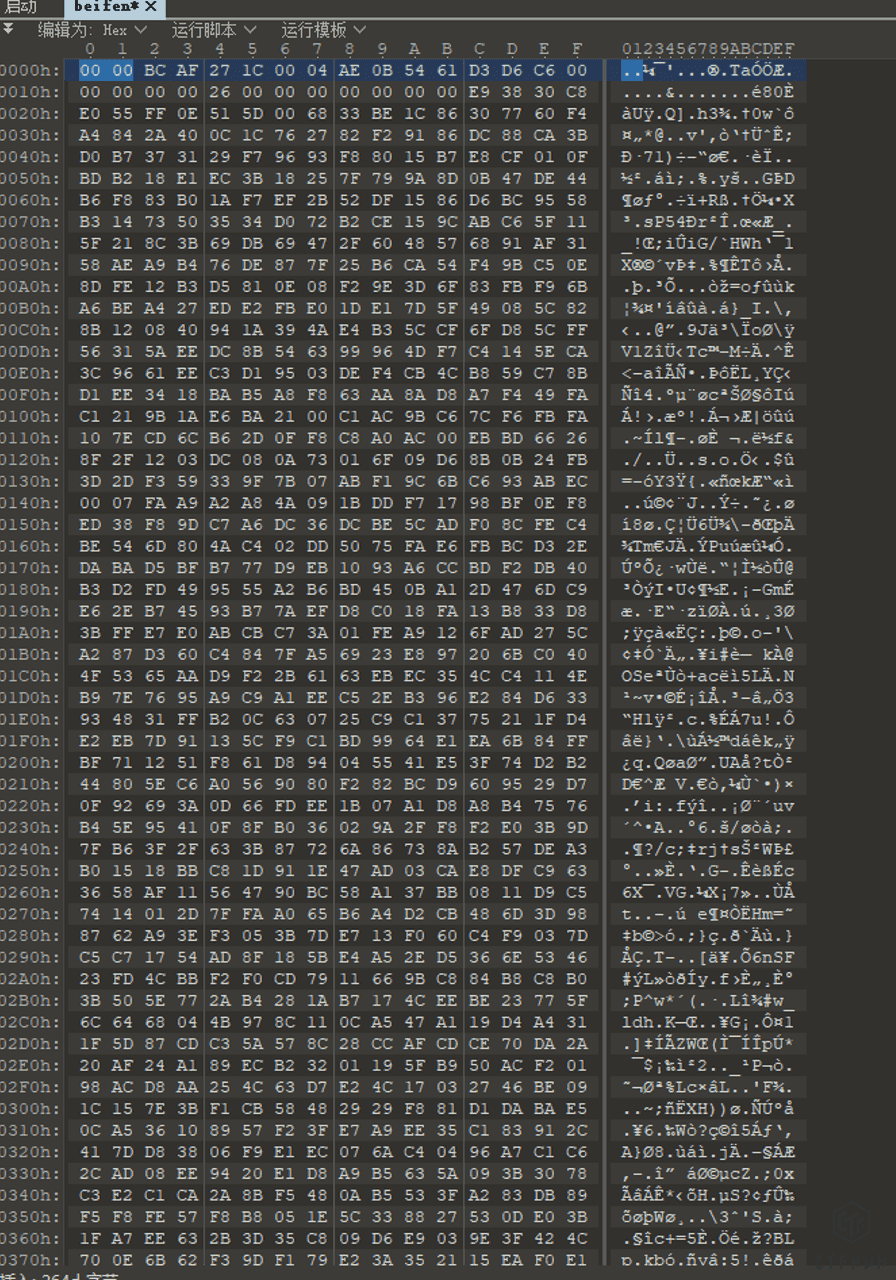Click the double-arrow icon left of 编辑为
Viewport: 896px width, 1280px height.
tap(8, 28)
